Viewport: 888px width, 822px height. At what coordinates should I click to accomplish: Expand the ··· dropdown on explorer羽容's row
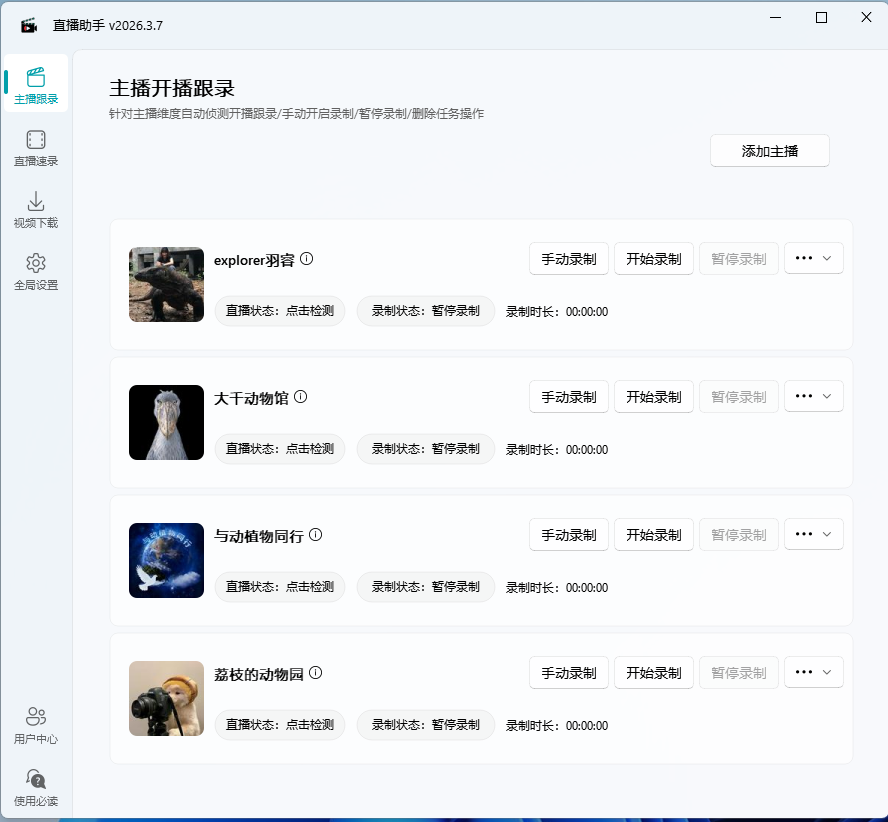(813, 258)
